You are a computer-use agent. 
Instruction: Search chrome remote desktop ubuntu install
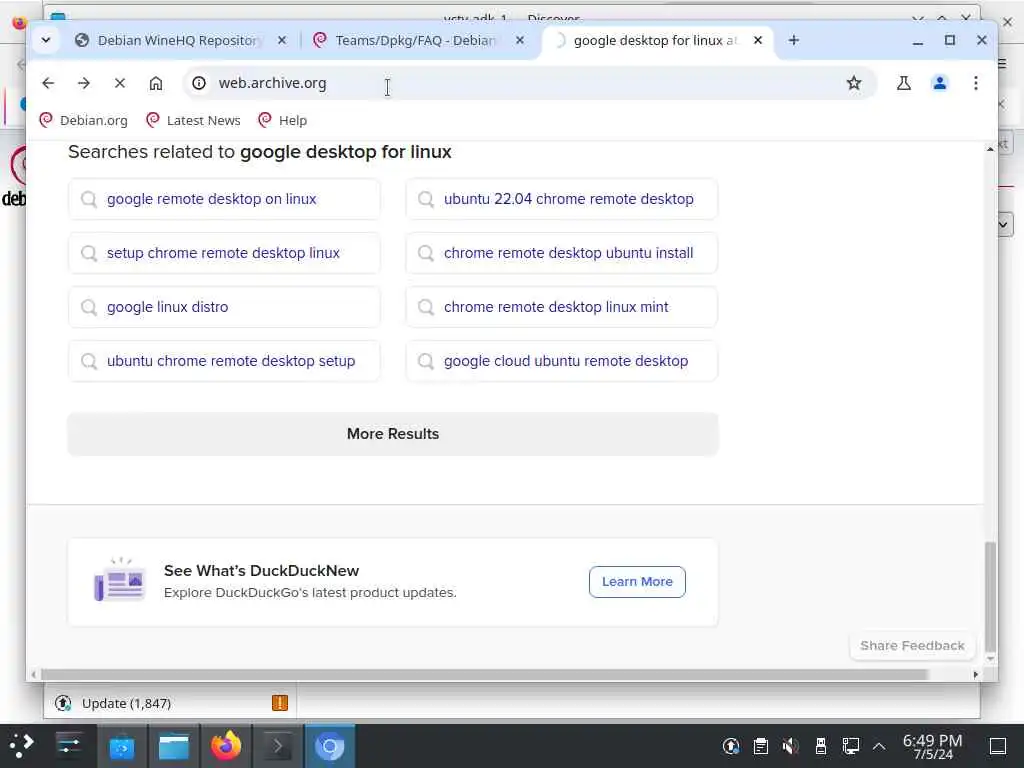[562, 253]
